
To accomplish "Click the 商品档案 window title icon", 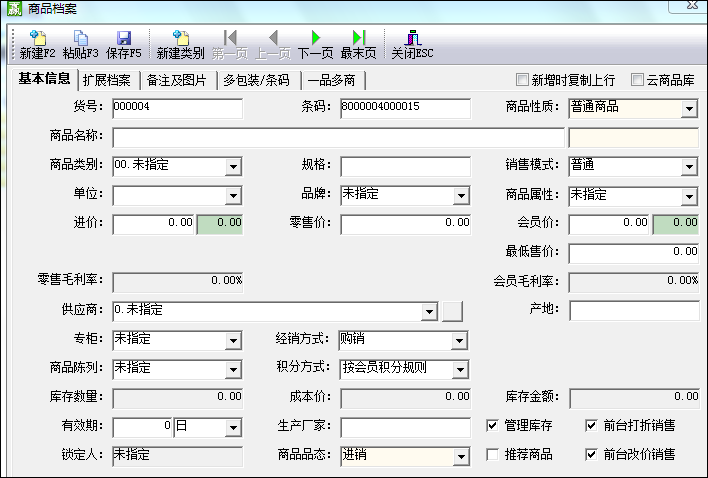I will [14, 8].
